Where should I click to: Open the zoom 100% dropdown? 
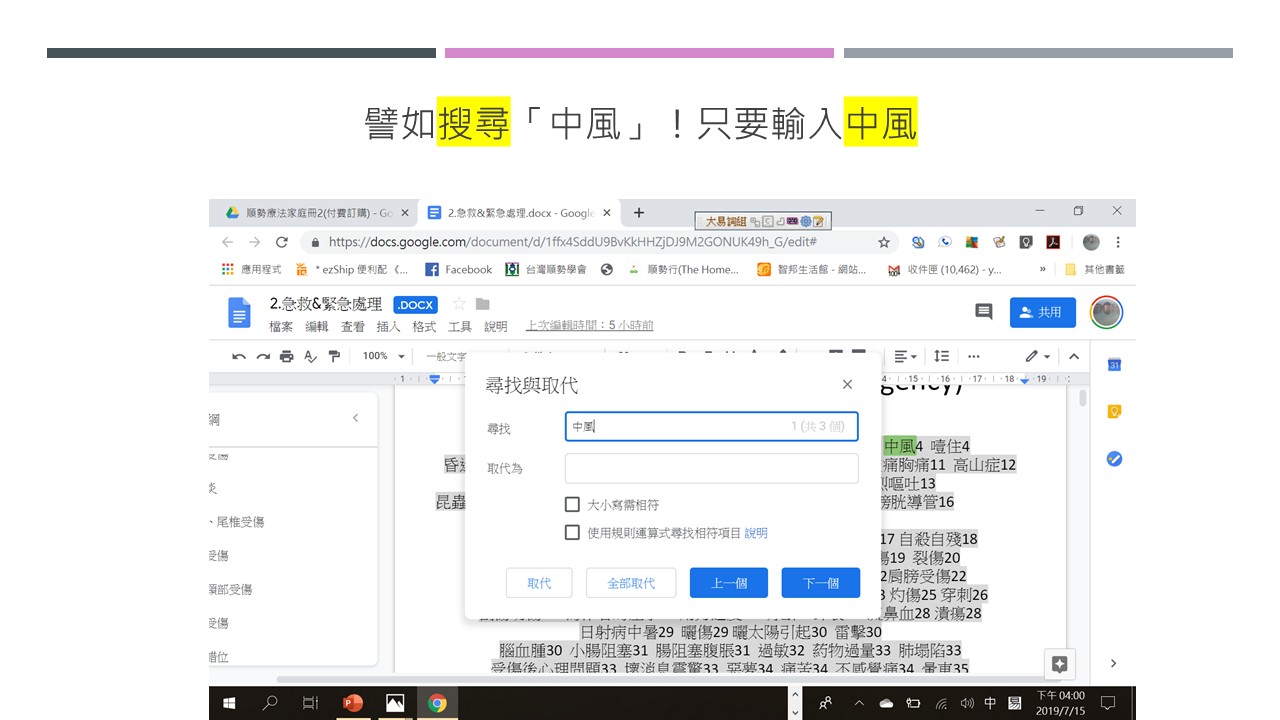(x=384, y=356)
